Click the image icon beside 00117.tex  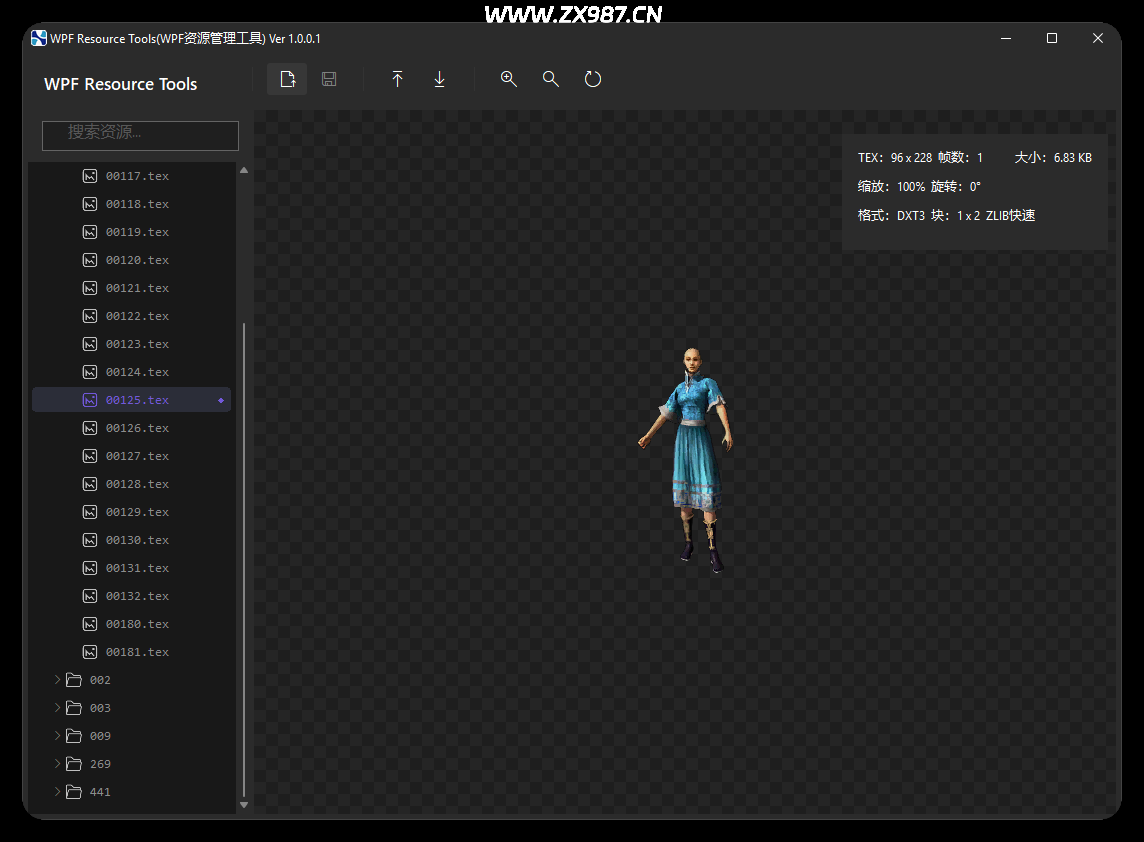click(x=90, y=176)
